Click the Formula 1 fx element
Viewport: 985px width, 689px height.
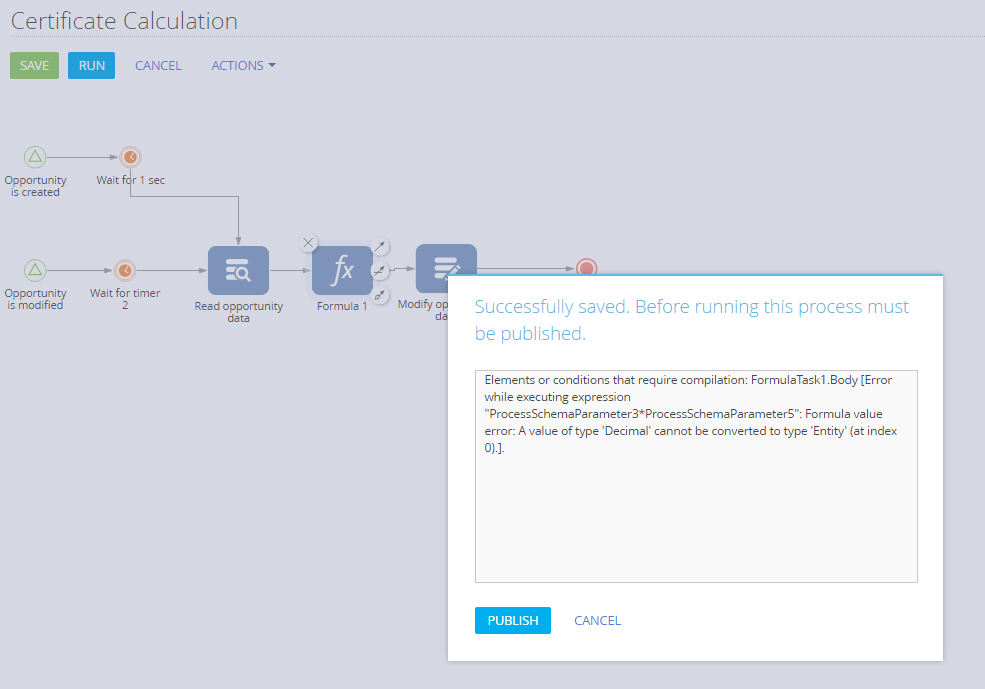click(x=342, y=271)
